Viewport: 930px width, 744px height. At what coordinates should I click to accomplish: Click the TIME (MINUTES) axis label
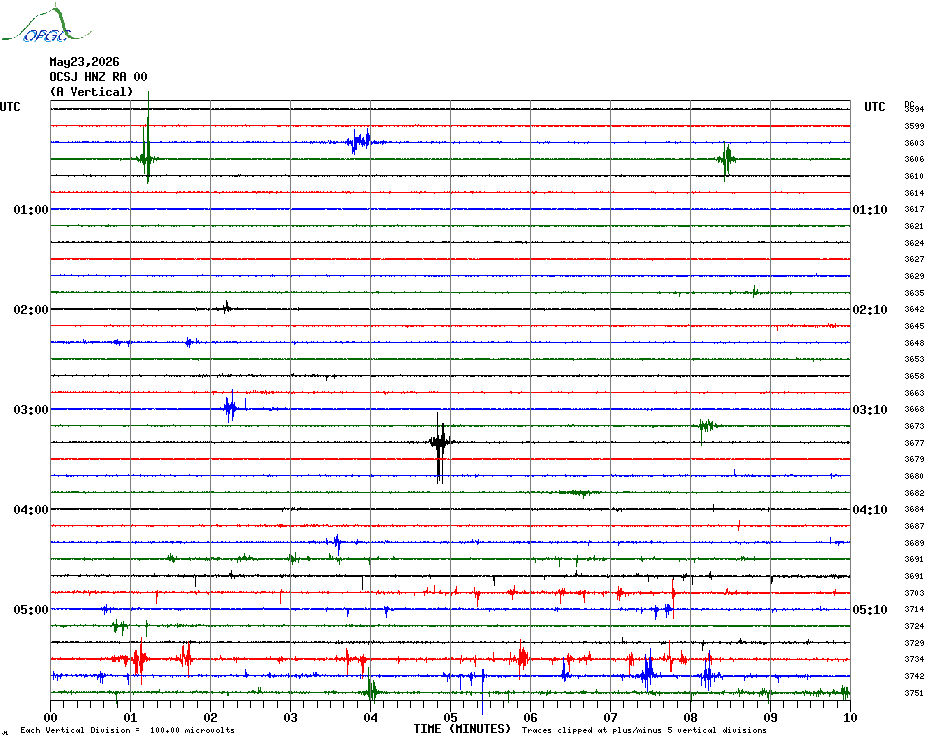tap(462, 729)
